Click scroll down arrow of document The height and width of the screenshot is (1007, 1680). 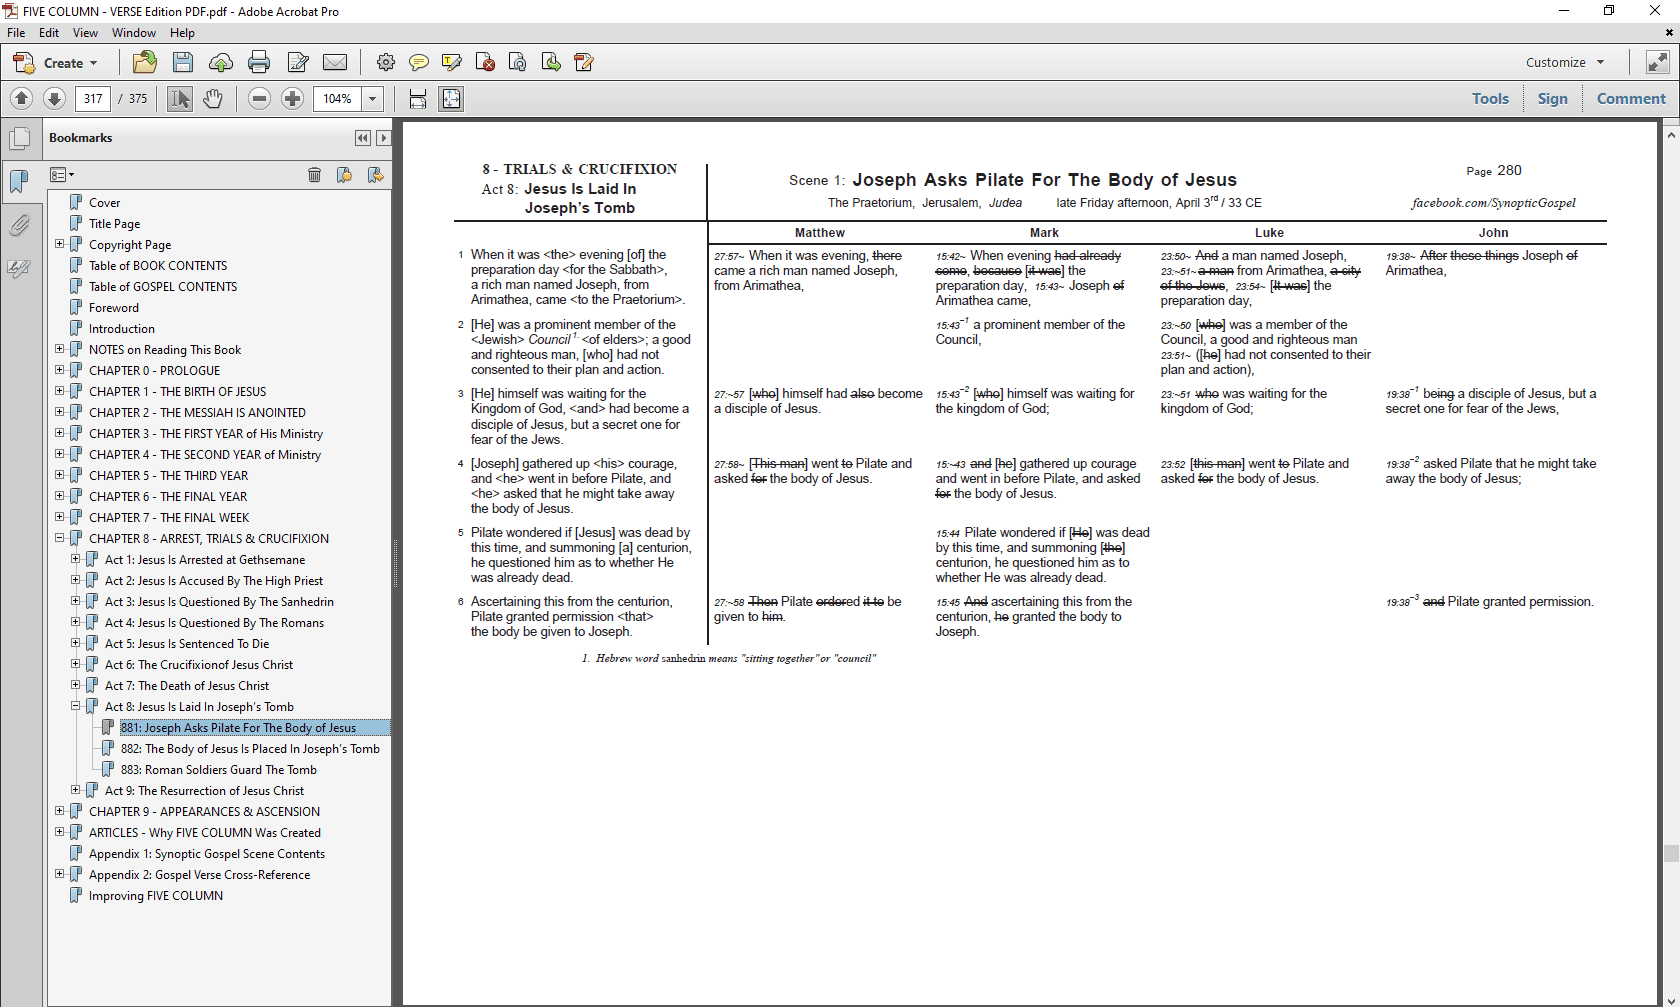click(1671, 999)
